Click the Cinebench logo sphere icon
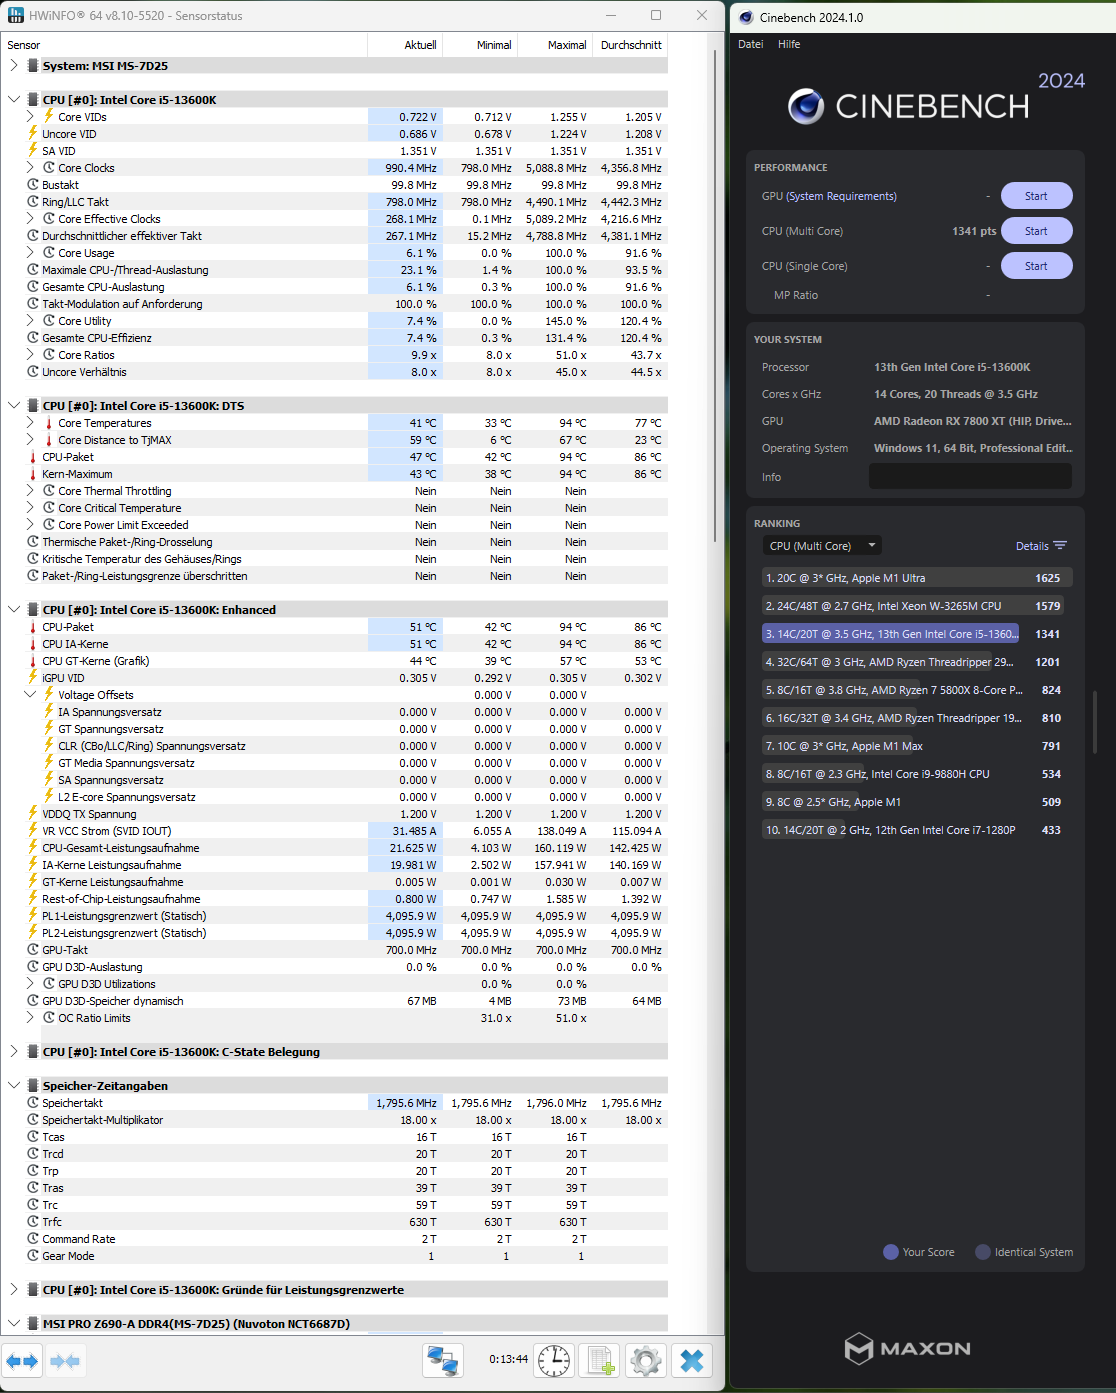The width and height of the screenshot is (1116, 1393). [x=805, y=106]
